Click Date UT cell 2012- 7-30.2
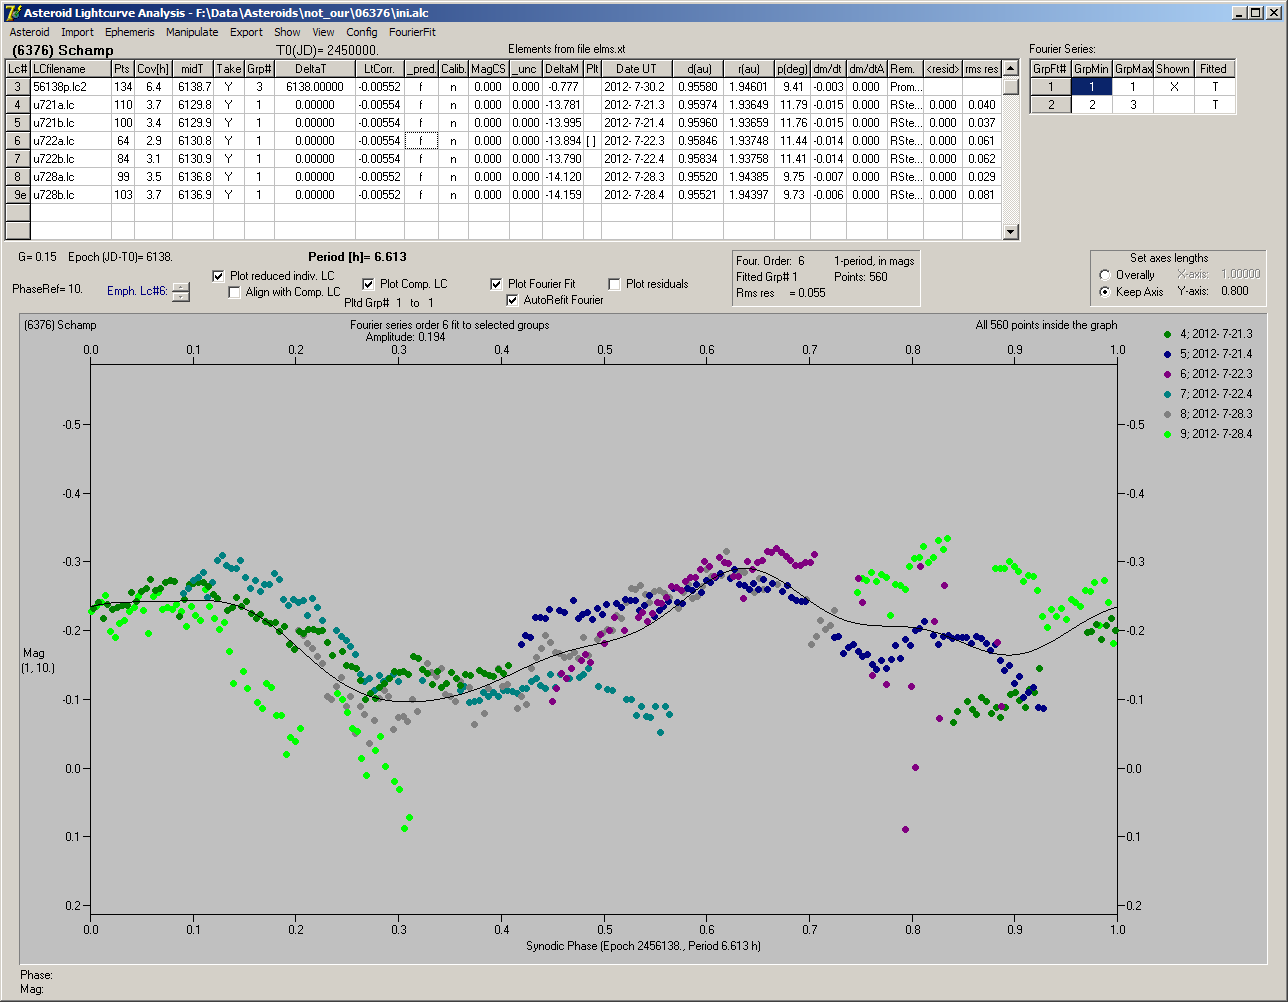The width and height of the screenshot is (1288, 1002). 636,87
